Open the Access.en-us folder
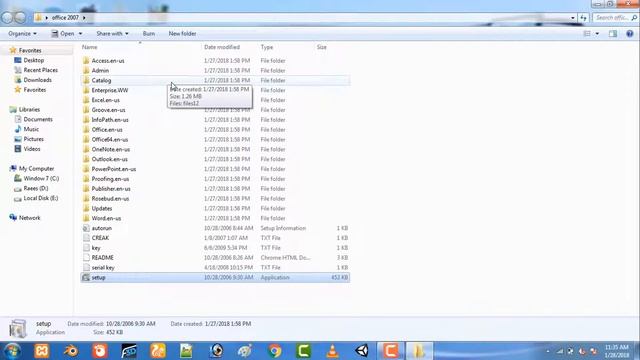Viewport: 640px width, 360px height. 108,60
